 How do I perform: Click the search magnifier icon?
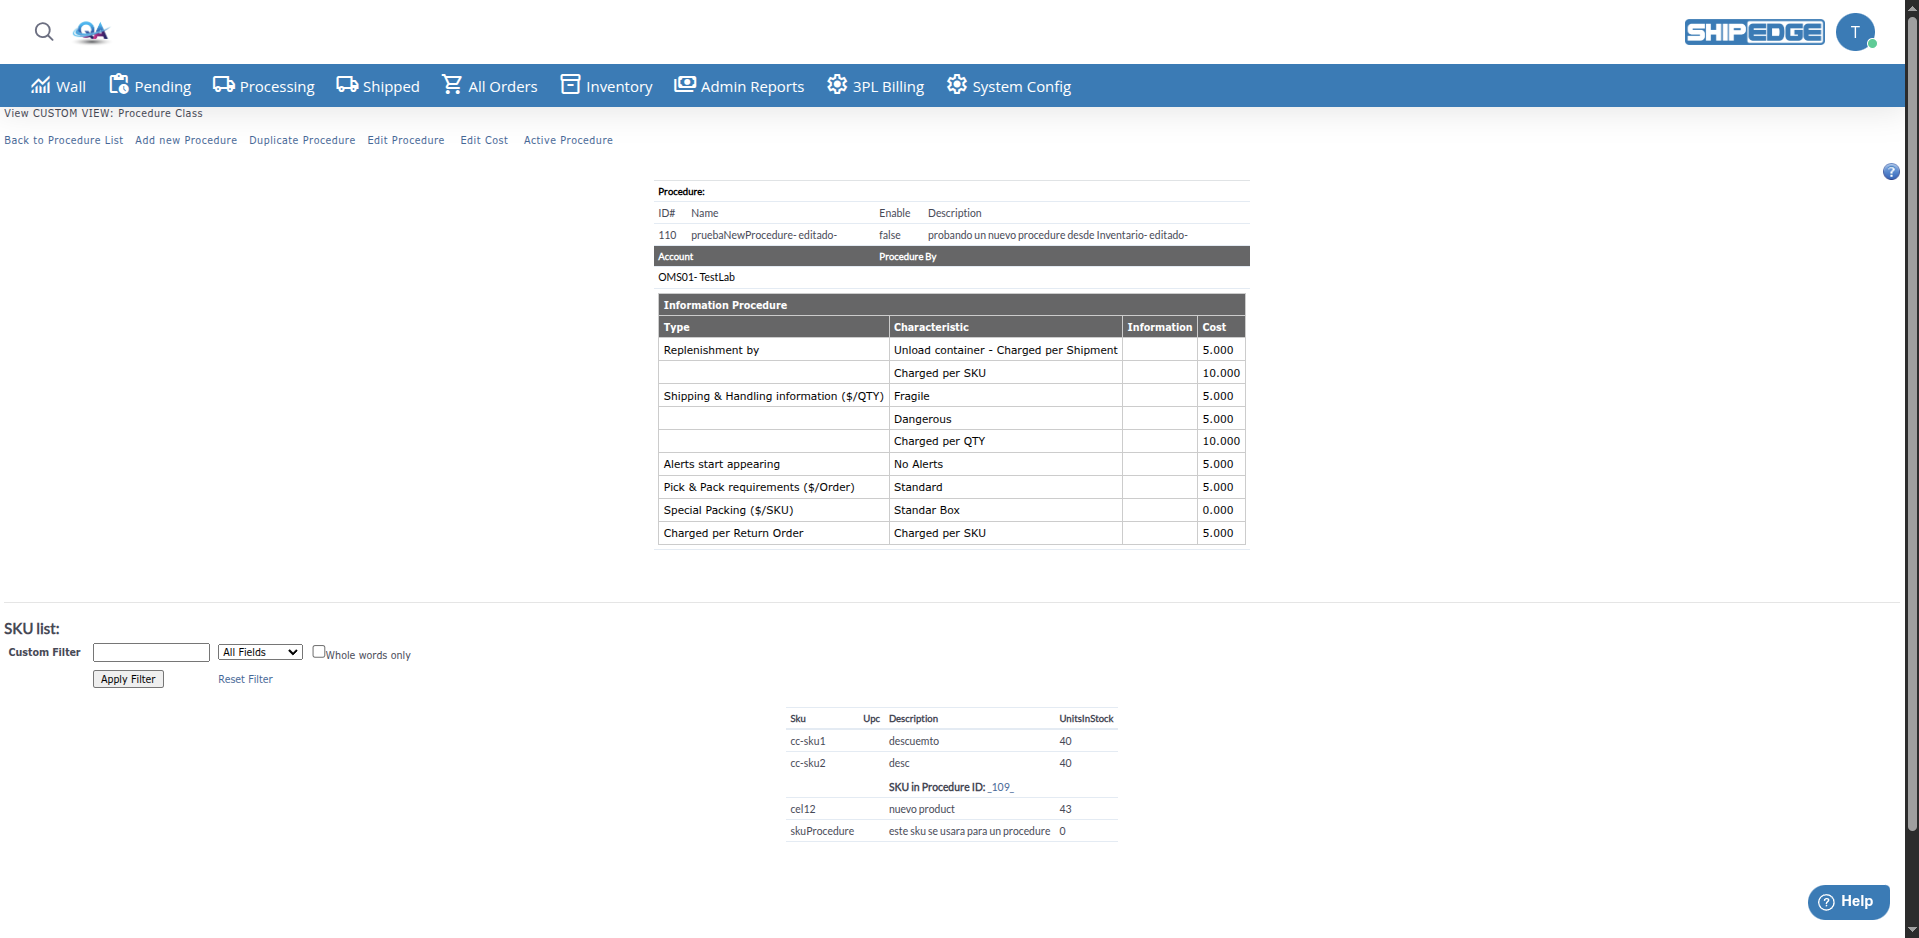44,32
